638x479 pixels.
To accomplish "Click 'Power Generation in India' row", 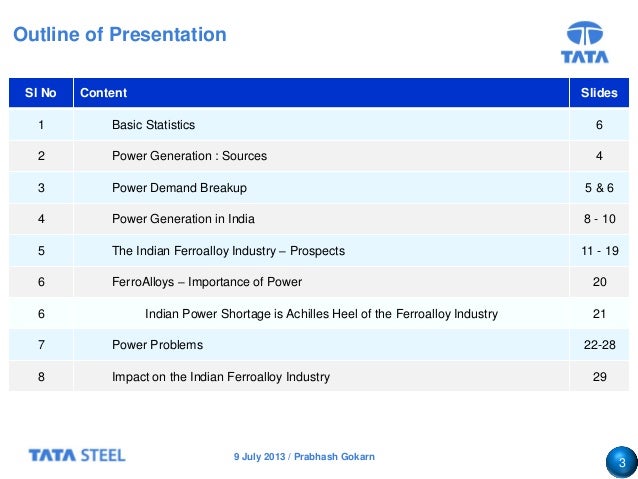I will [183, 219].
